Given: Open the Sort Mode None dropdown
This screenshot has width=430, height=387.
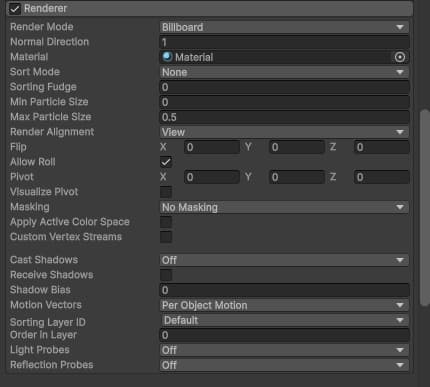Looking at the screenshot, I should [284, 72].
